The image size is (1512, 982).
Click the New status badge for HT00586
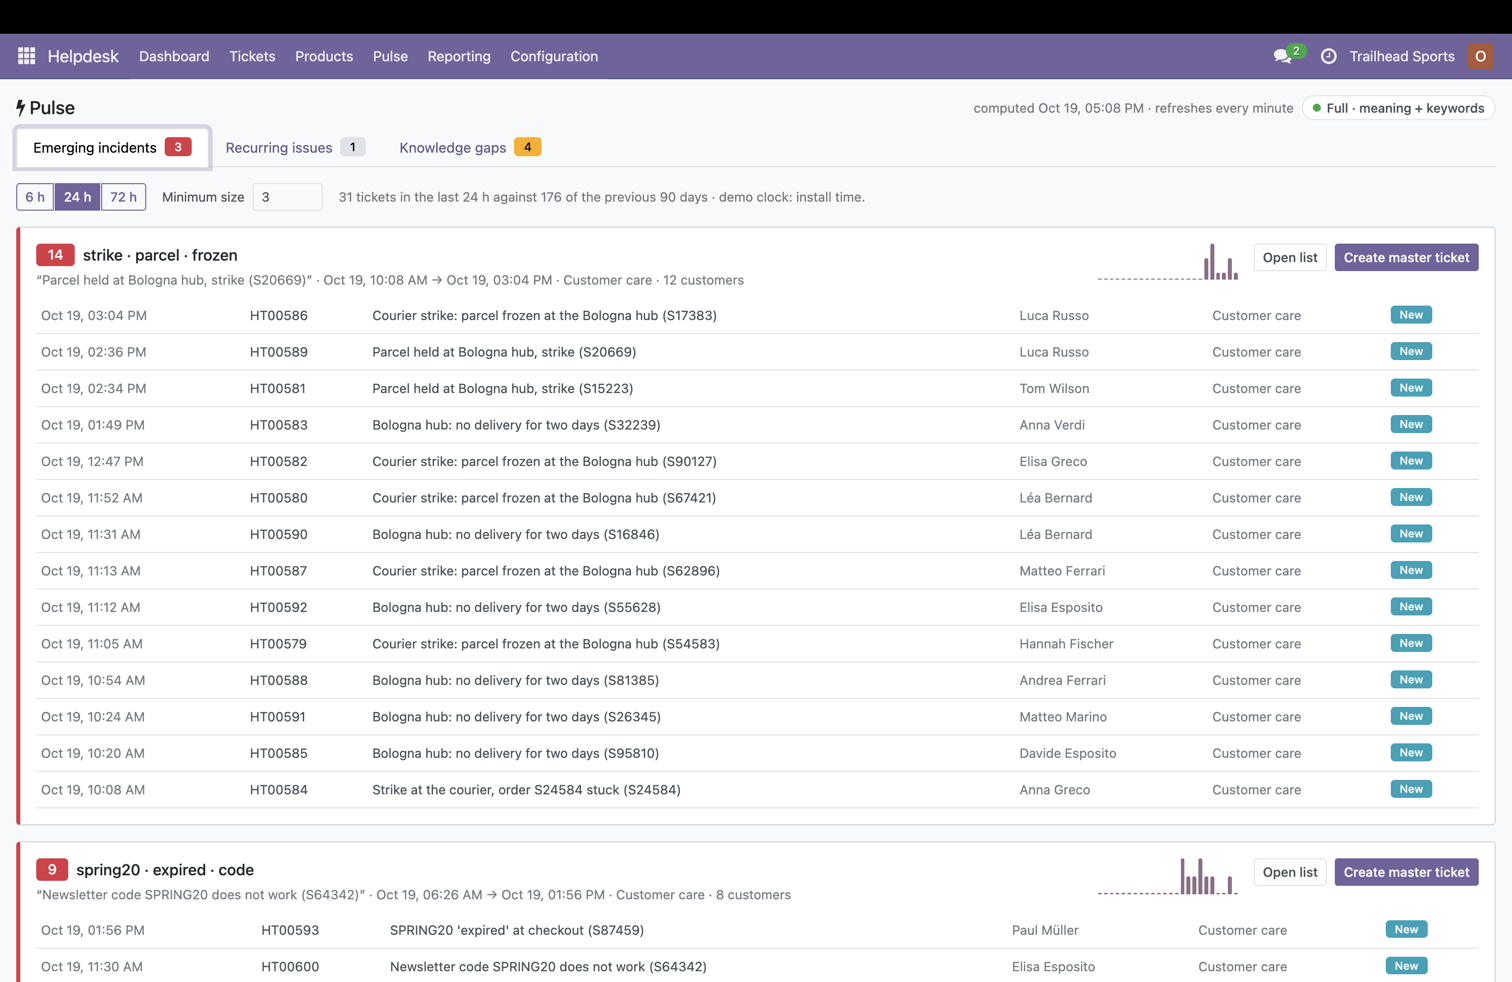coord(1411,315)
